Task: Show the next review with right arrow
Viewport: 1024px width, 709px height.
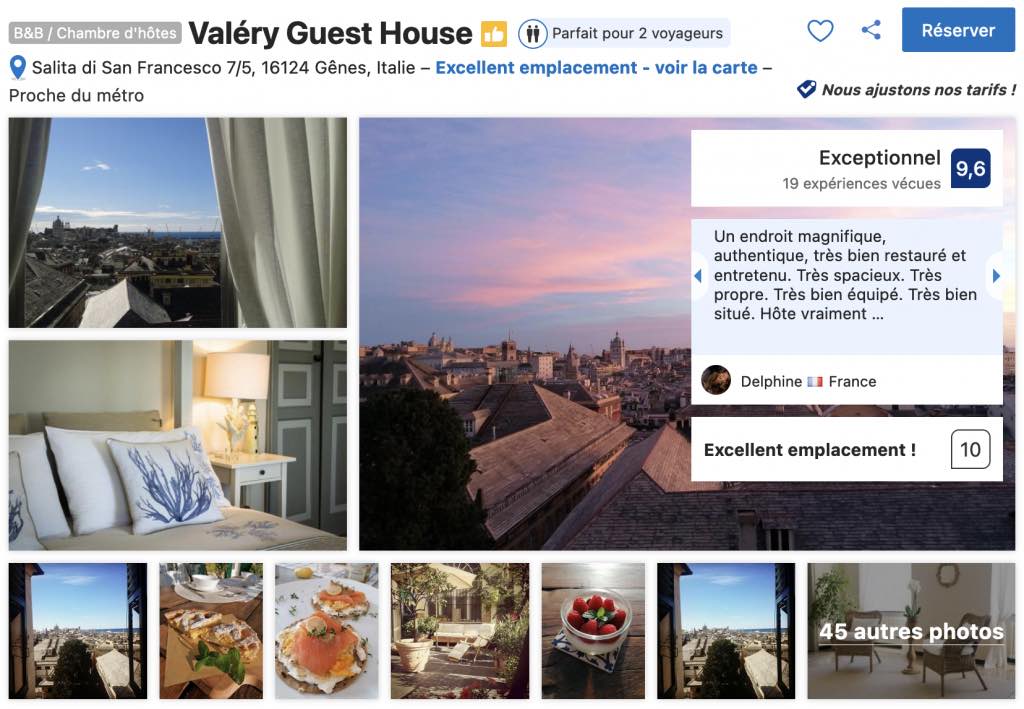Action: pyautogui.click(x=995, y=276)
